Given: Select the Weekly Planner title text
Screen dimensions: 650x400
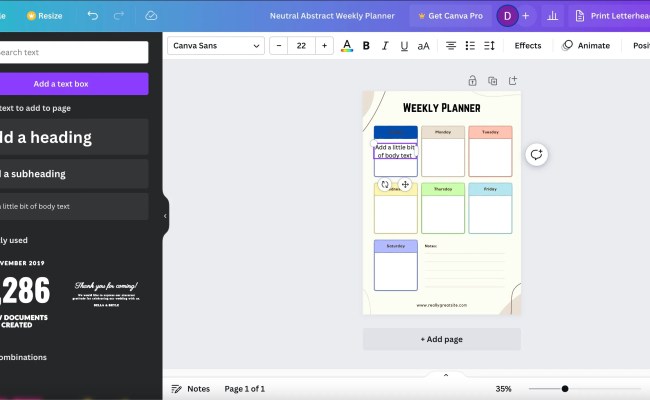Looking at the screenshot, I should click(x=441, y=108).
